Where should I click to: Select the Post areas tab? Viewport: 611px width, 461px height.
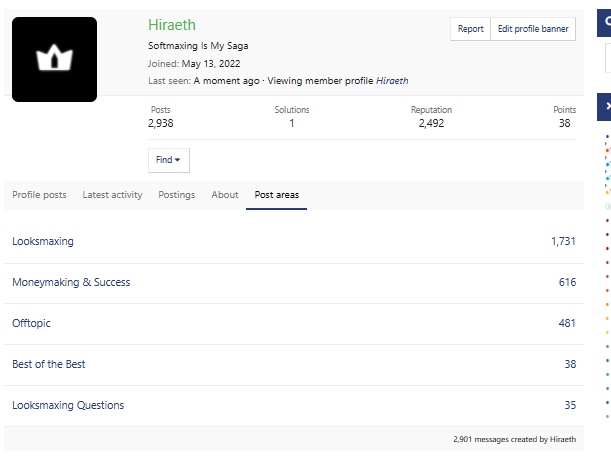point(276,195)
